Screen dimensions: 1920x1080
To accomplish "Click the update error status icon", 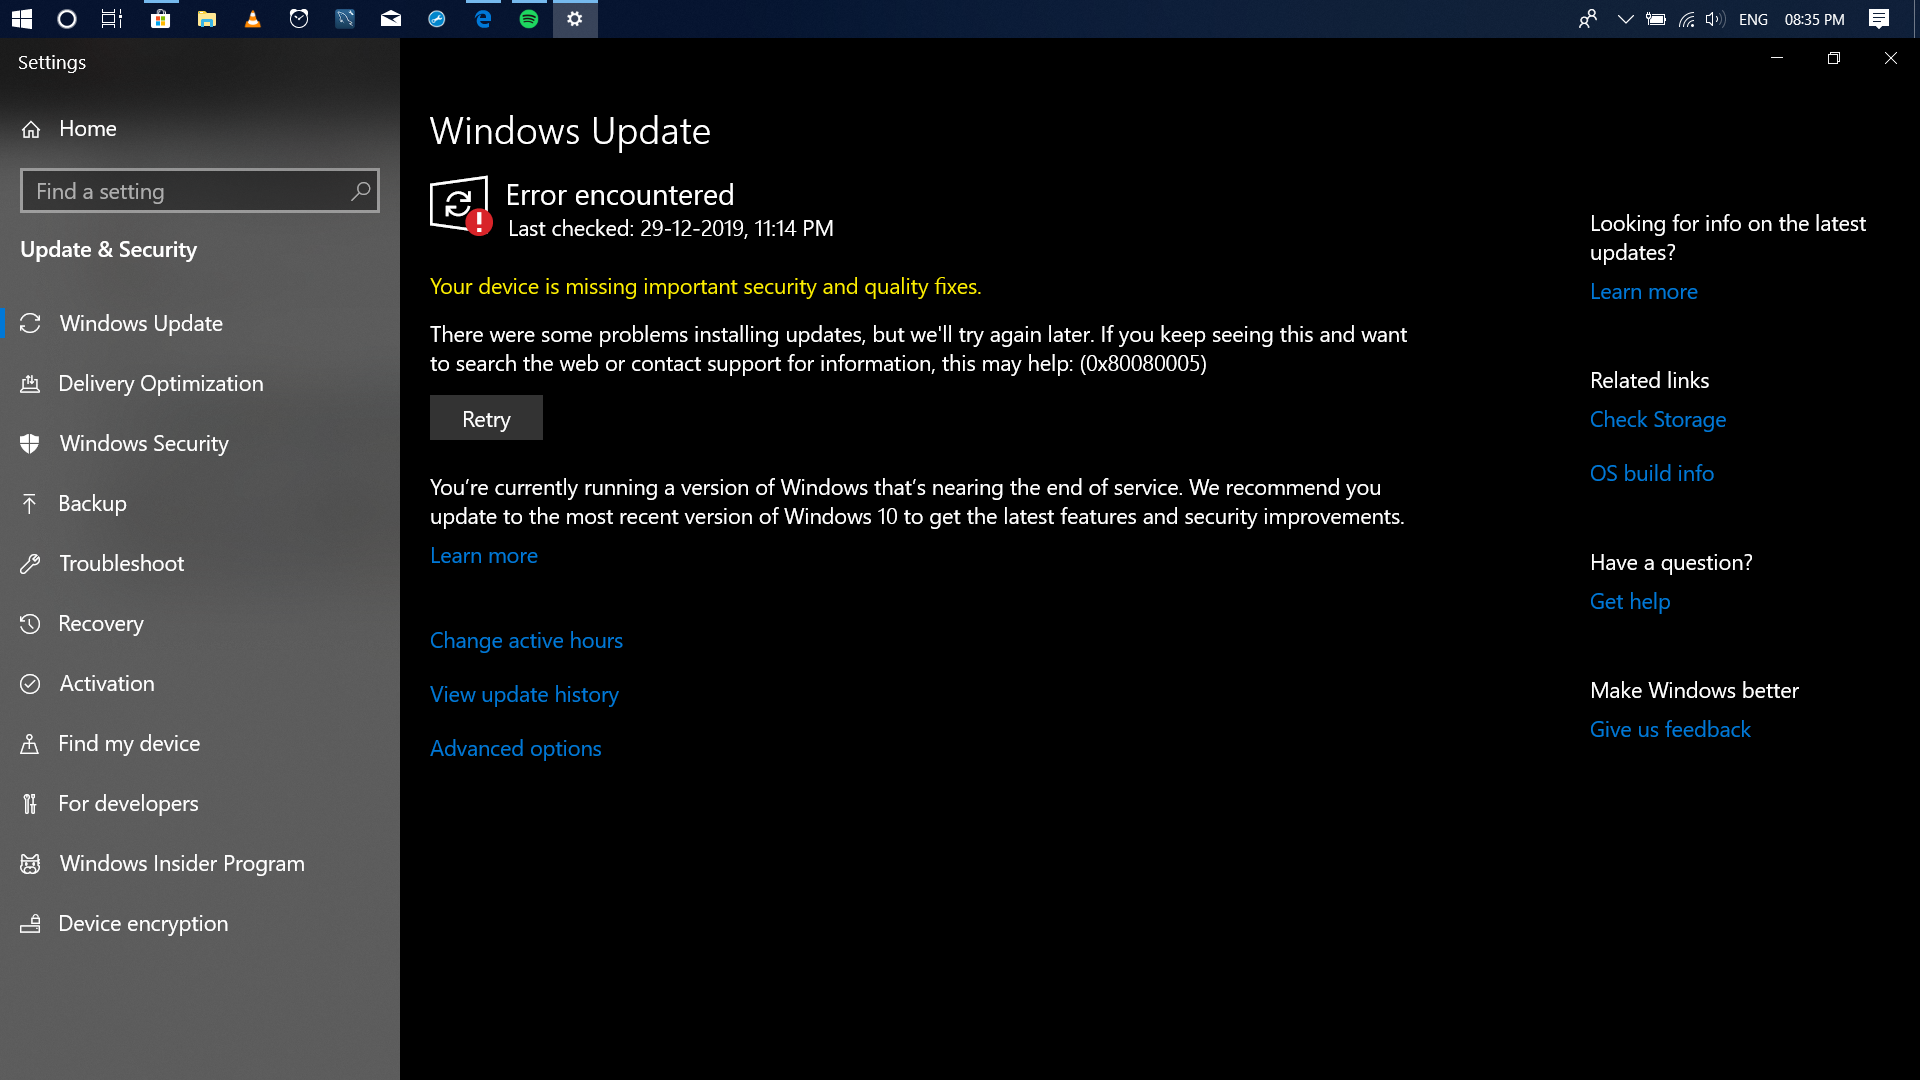I will click(x=461, y=206).
